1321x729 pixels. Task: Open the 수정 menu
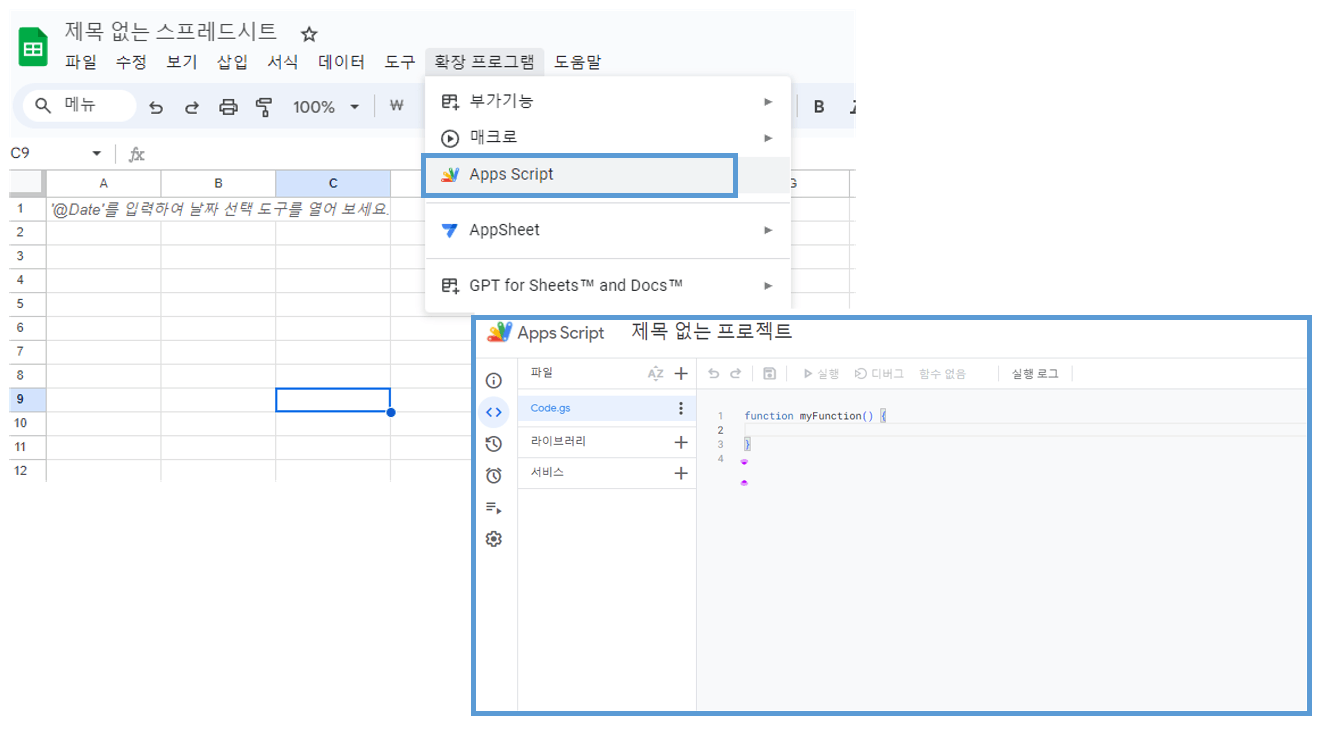pyautogui.click(x=131, y=62)
